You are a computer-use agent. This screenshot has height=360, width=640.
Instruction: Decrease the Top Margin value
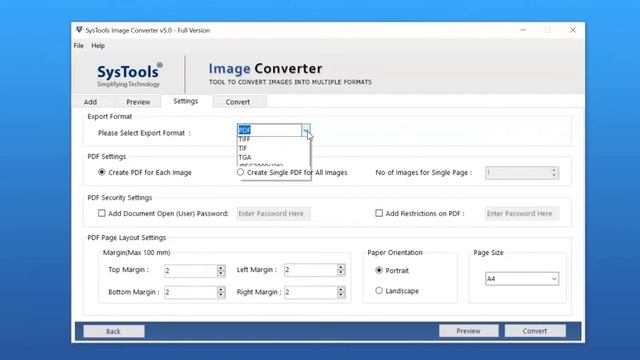pos(221,273)
